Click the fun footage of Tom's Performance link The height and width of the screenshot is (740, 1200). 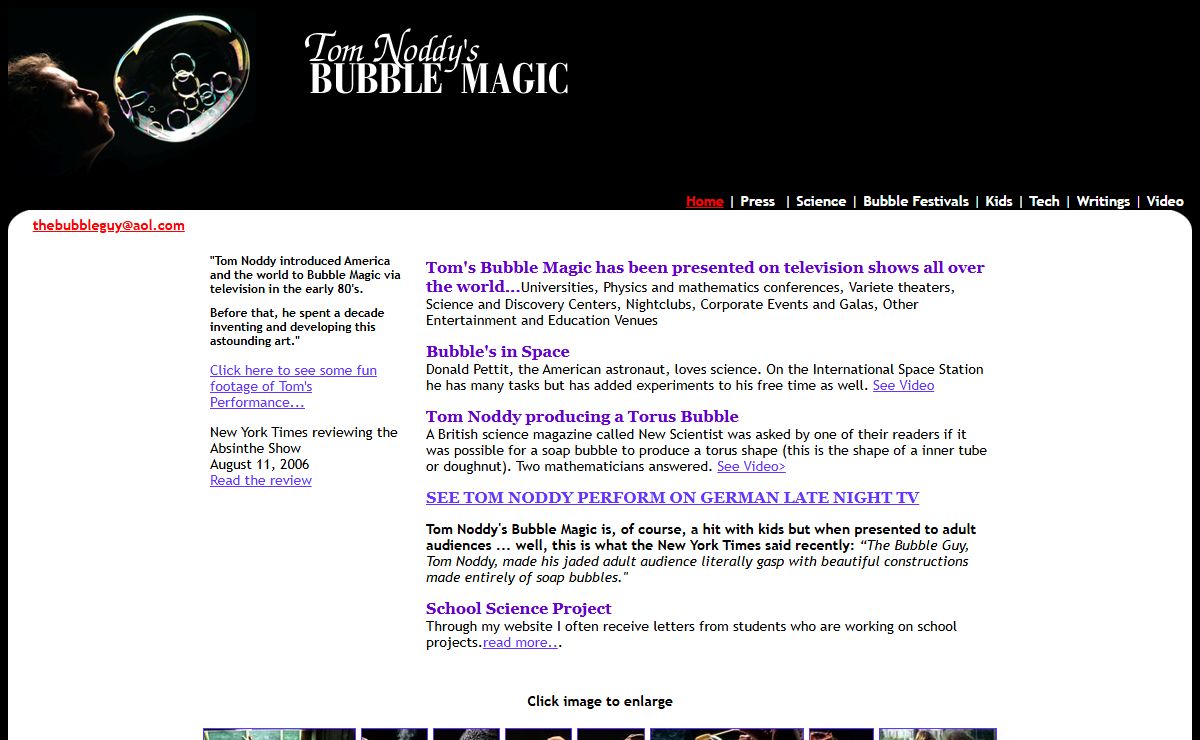(293, 386)
